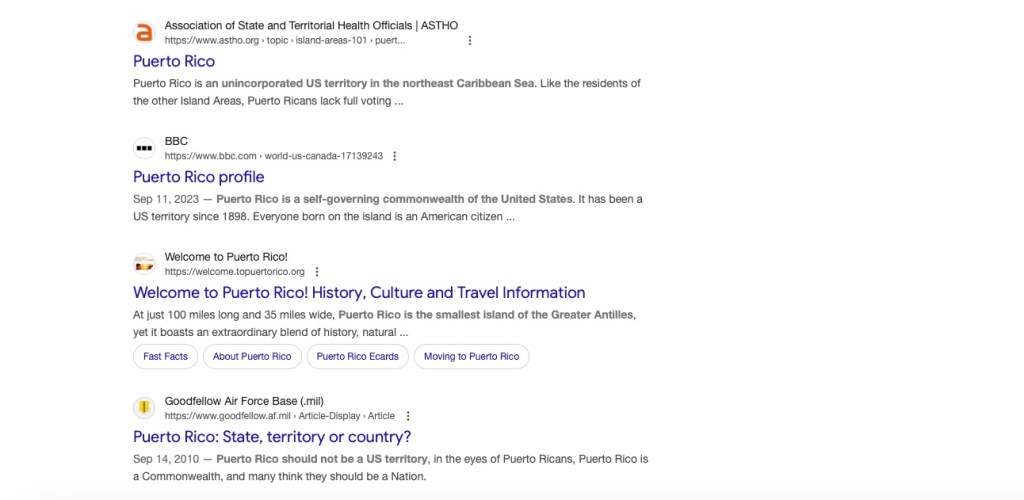Open the three-dot menu for BBC result
Image resolution: width=1024 pixels, height=500 pixels.
point(394,156)
